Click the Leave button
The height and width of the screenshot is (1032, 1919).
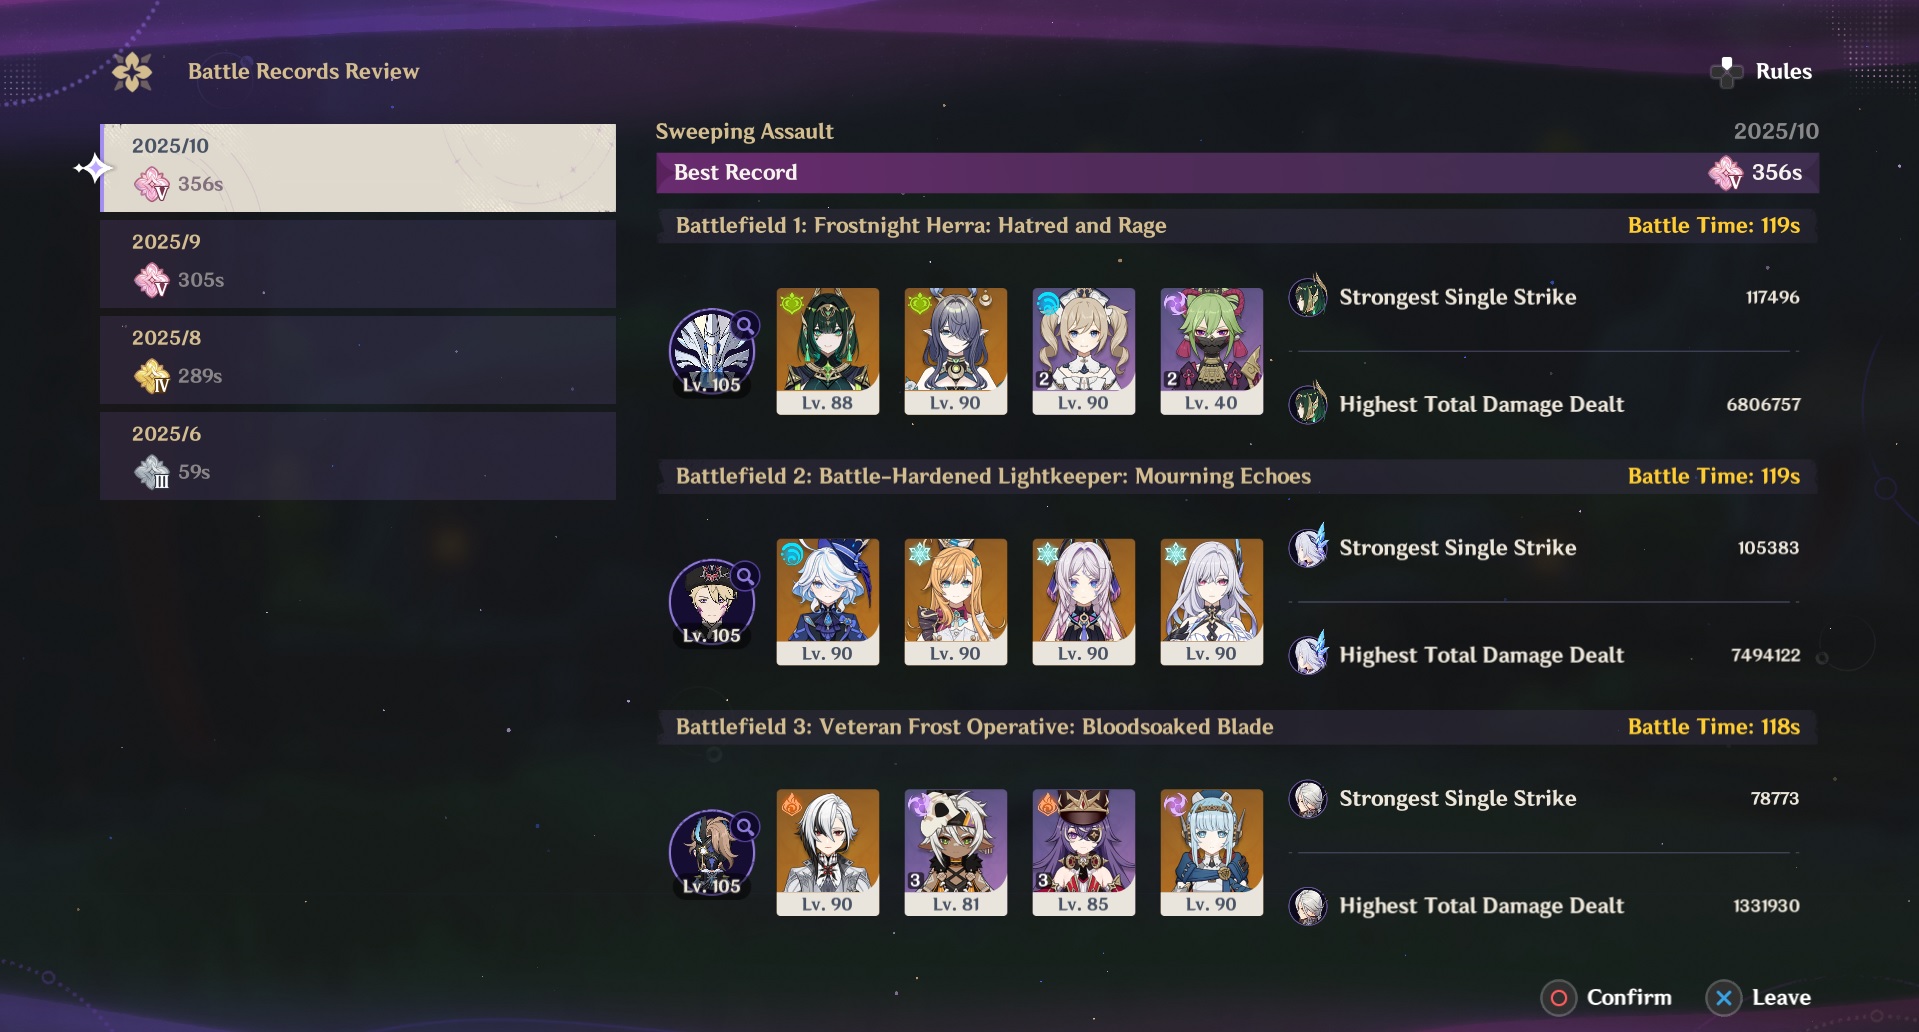pyautogui.click(x=1758, y=998)
